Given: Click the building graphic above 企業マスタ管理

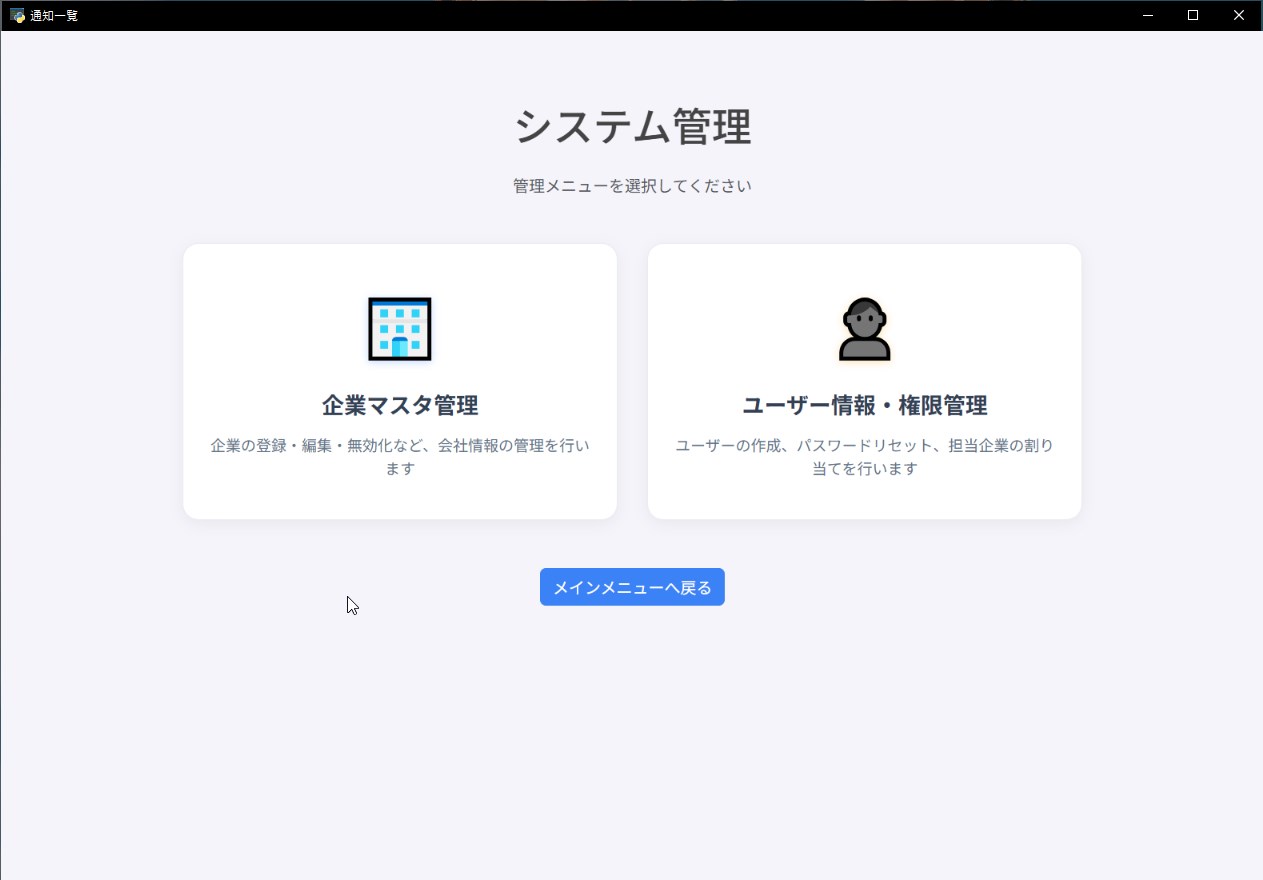Looking at the screenshot, I should click(x=399, y=328).
